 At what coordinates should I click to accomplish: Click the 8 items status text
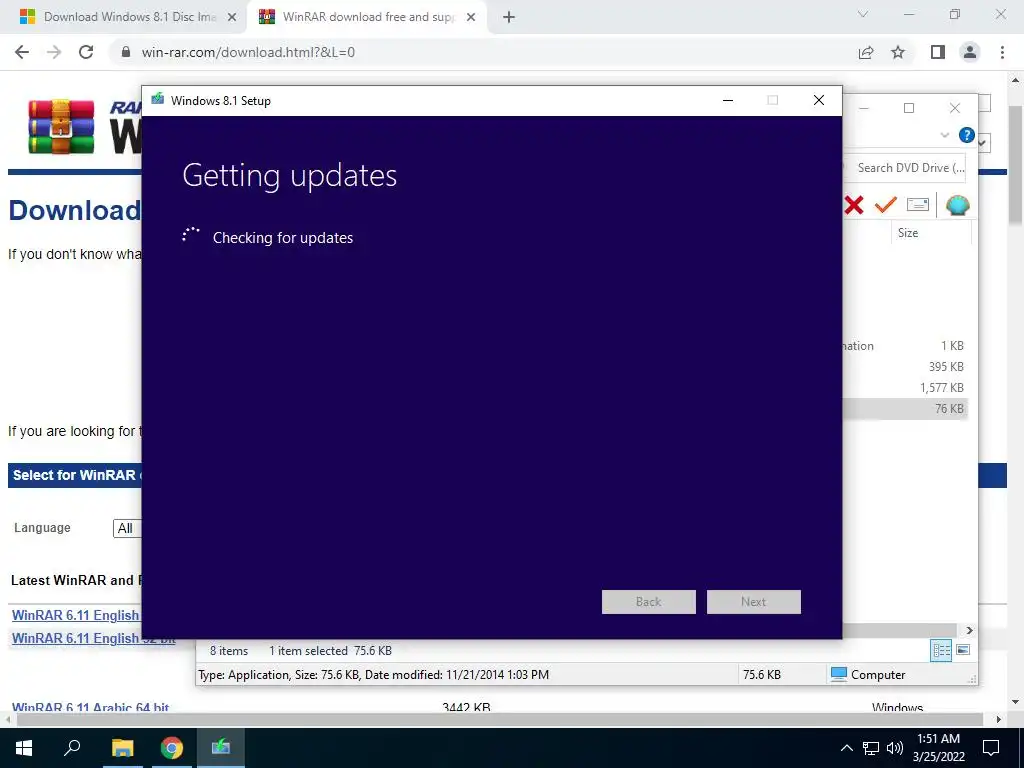tap(229, 650)
